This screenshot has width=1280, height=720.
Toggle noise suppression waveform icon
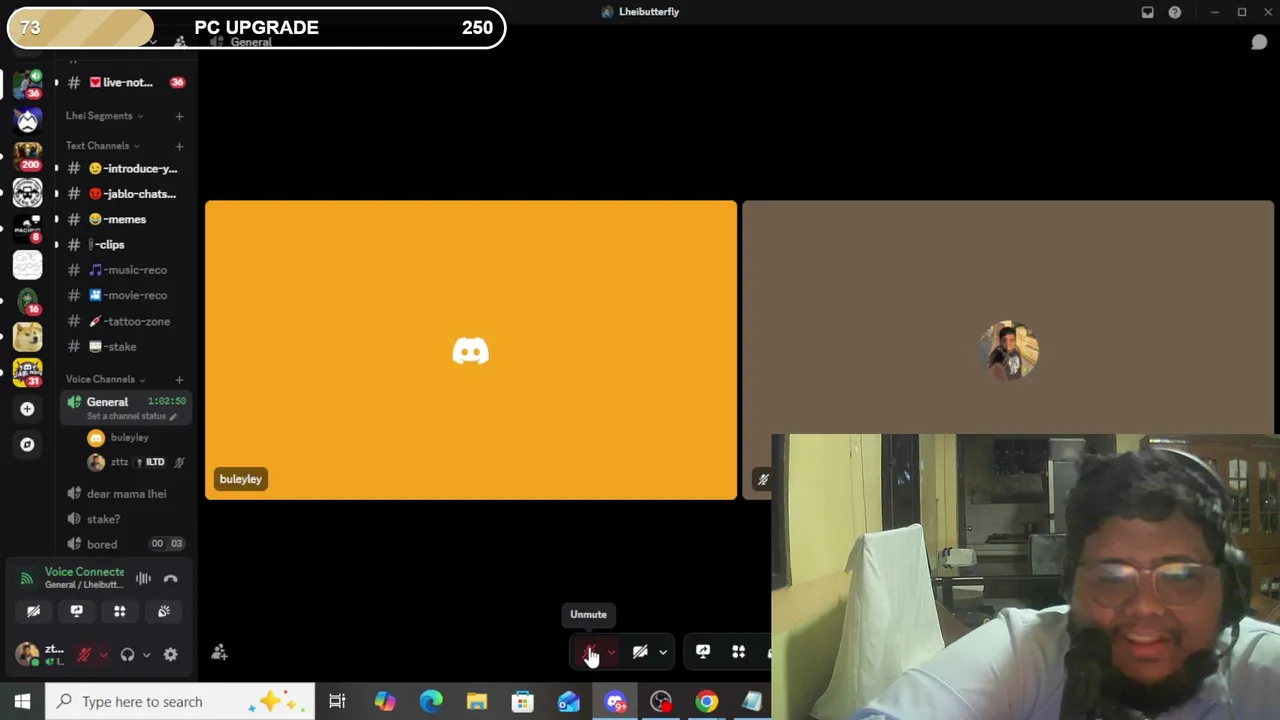coord(143,579)
